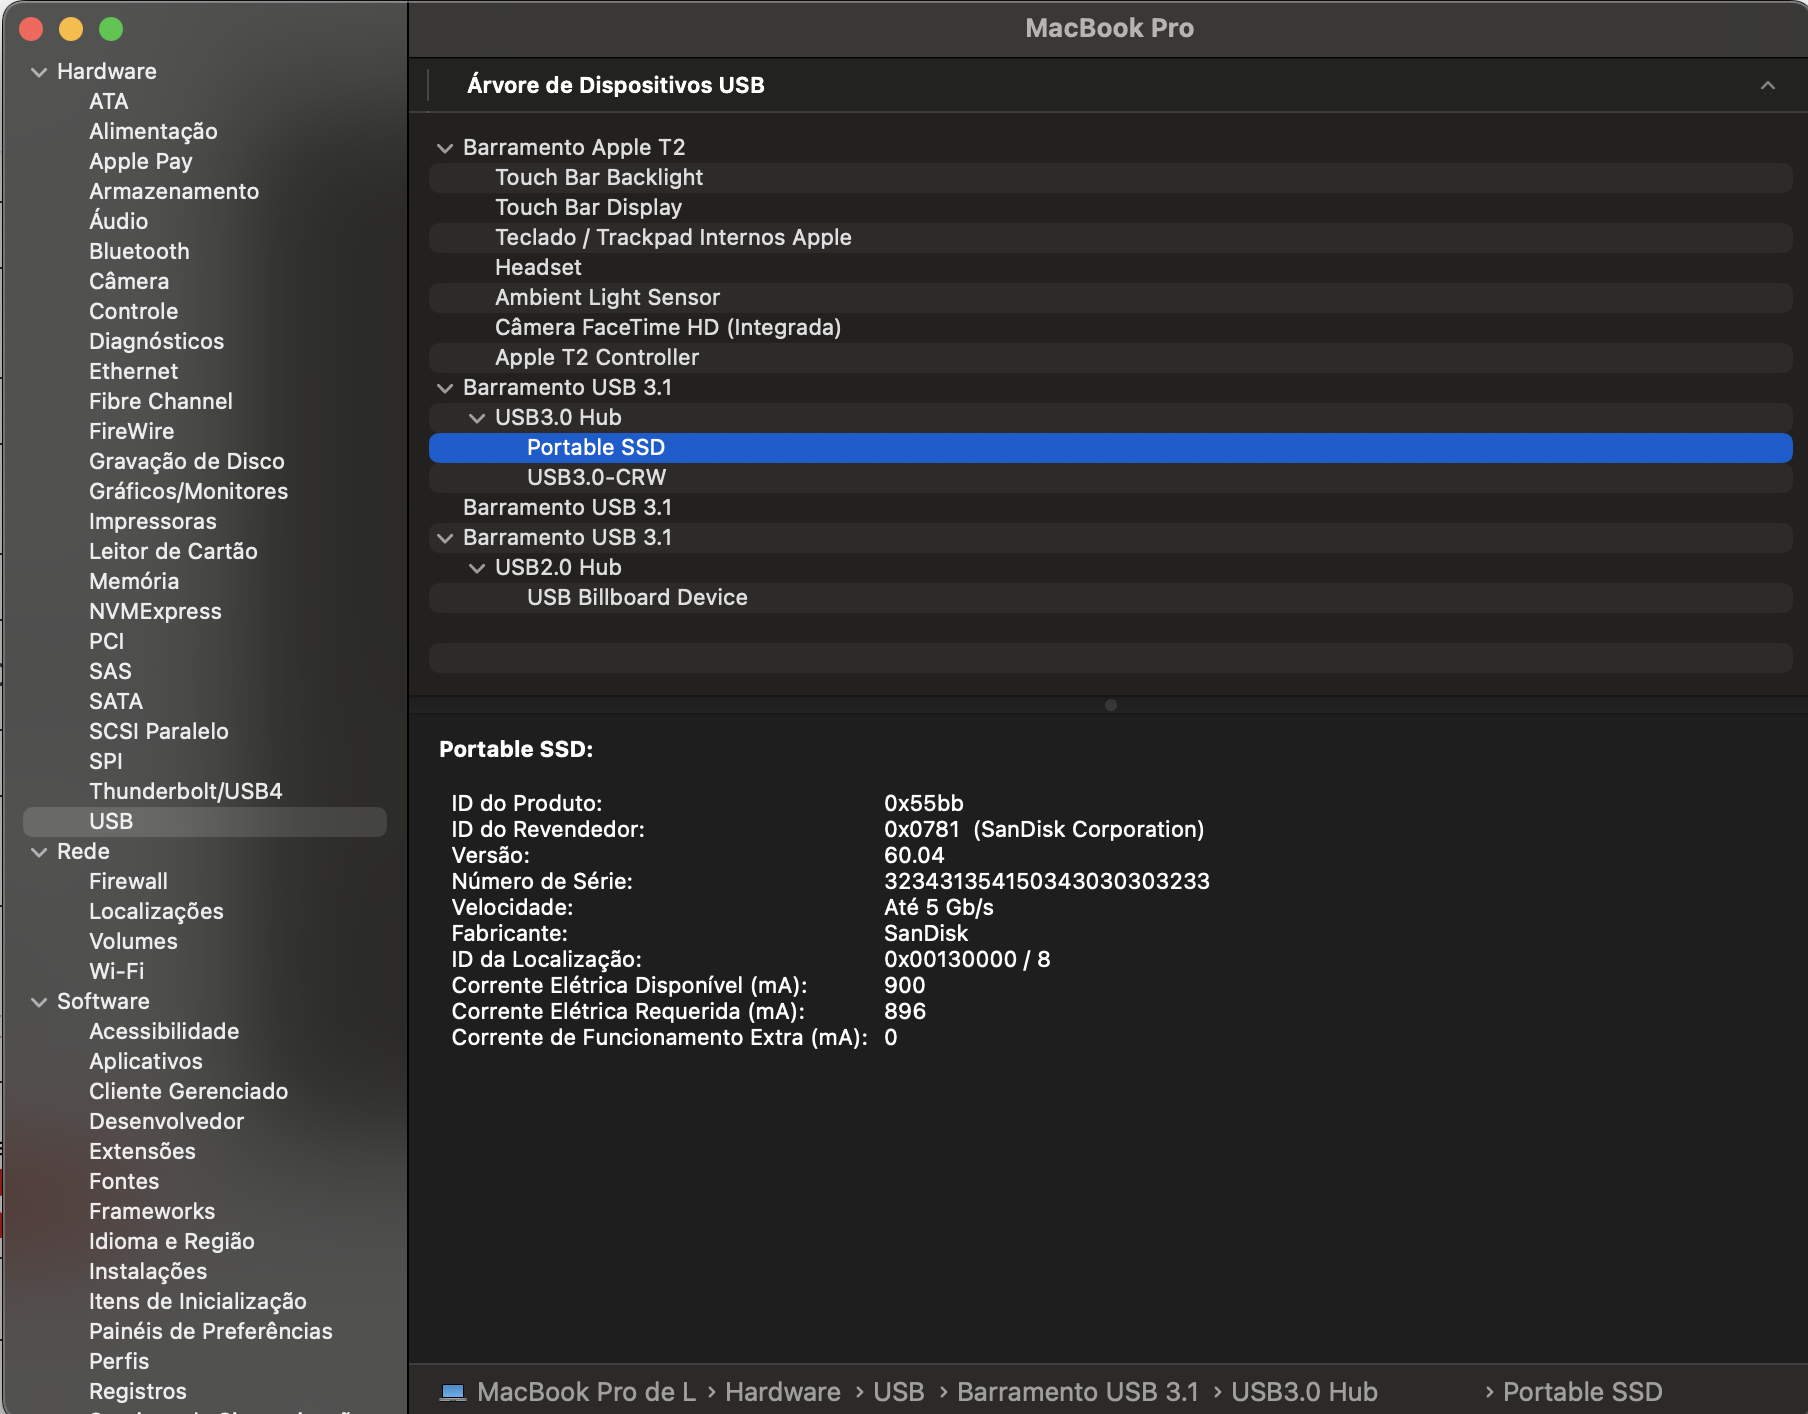Open Armazenamento in the sidebar
The height and width of the screenshot is (1414, 1808).
pos(174,191)
